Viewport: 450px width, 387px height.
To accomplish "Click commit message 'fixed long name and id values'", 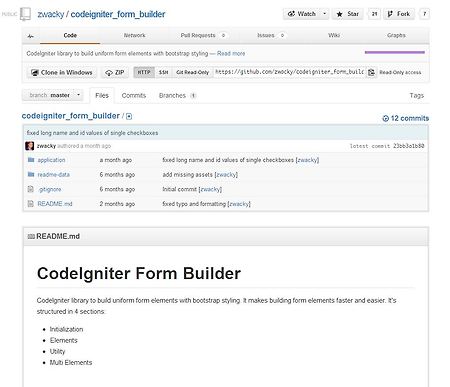I will [x=93, y=133].
